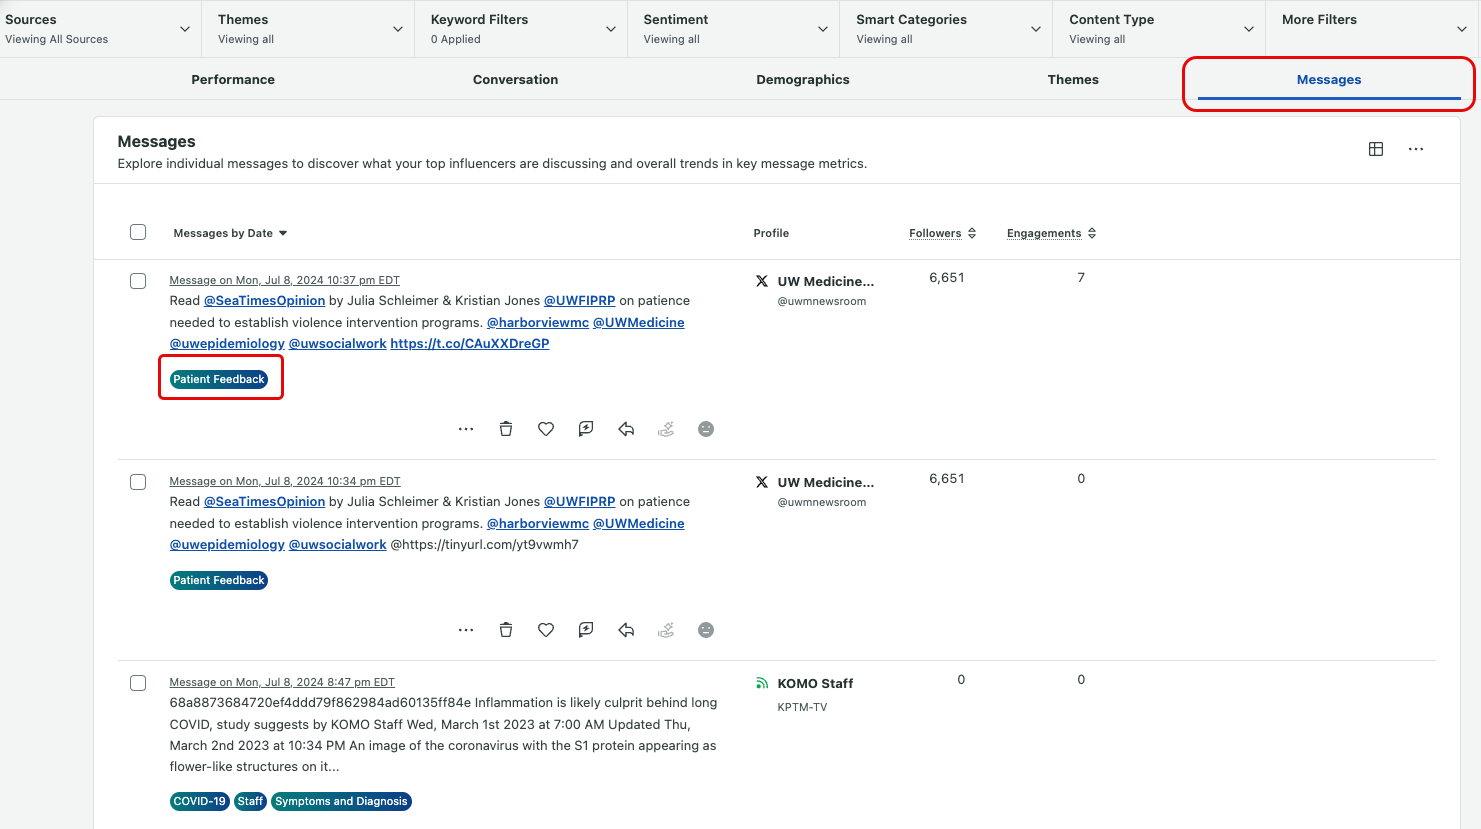The height and width of the screenshot is (829, 1481).
Task: Quote-reply icon on the 10:34 pm message
Action: pos(586,630)
